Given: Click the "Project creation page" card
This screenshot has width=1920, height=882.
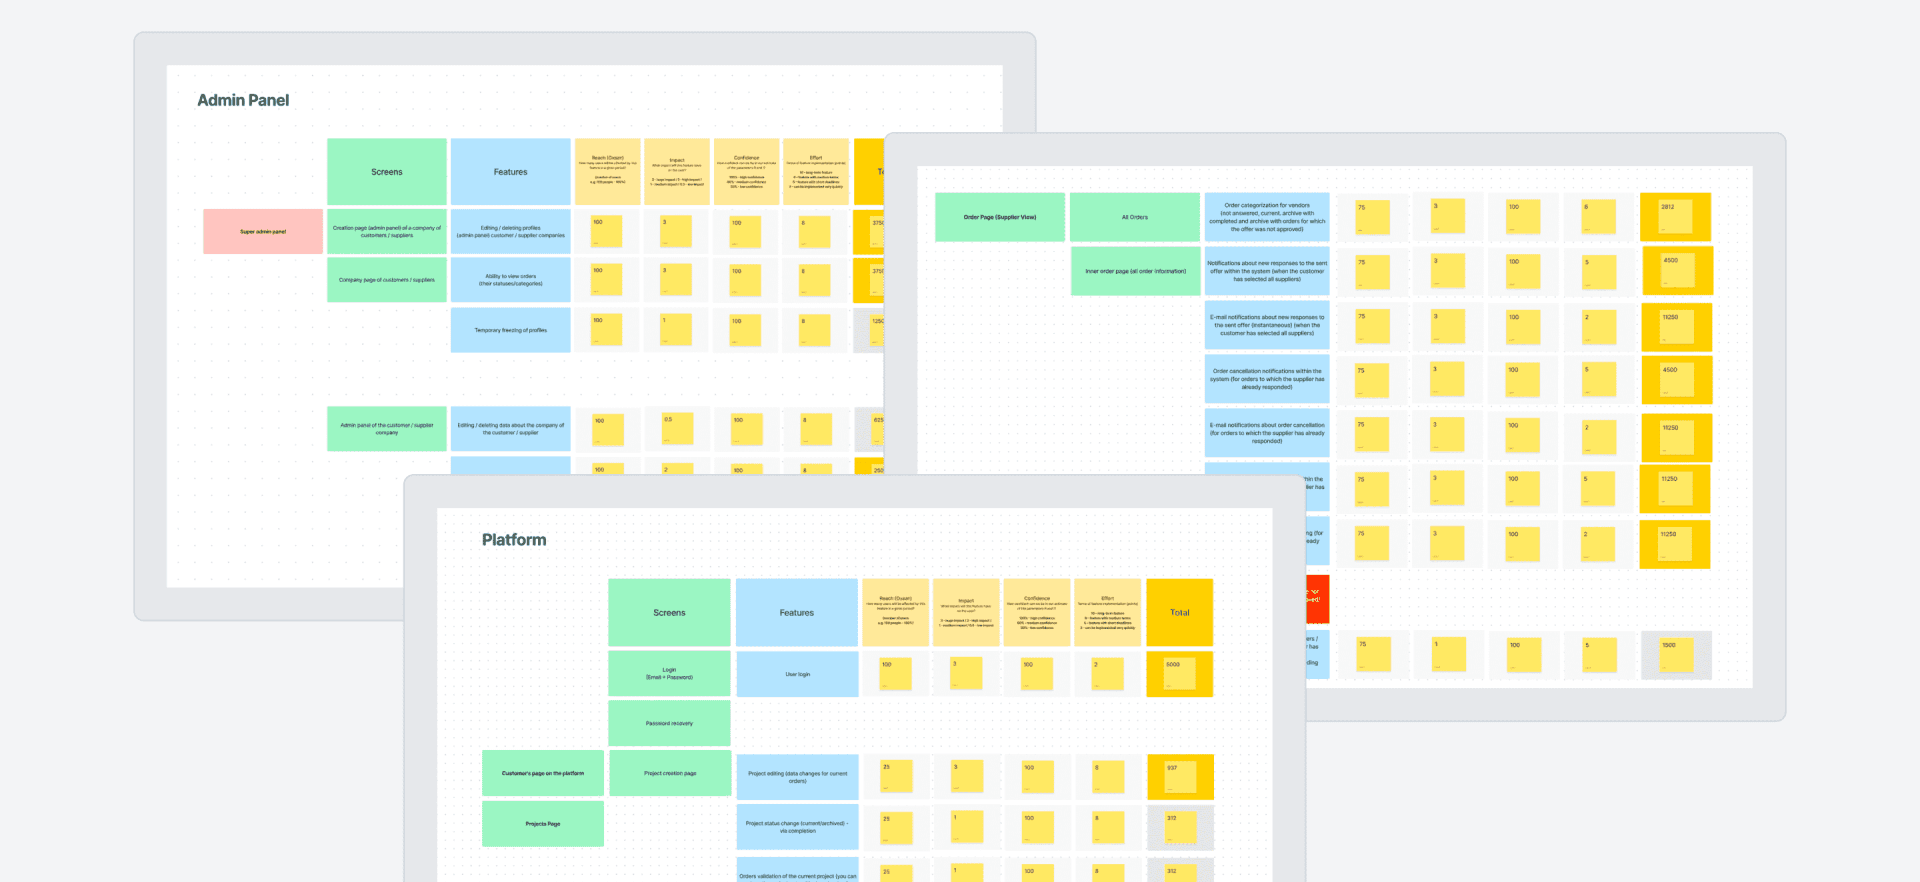Looking at the screenshot, I should click(670, 773).
